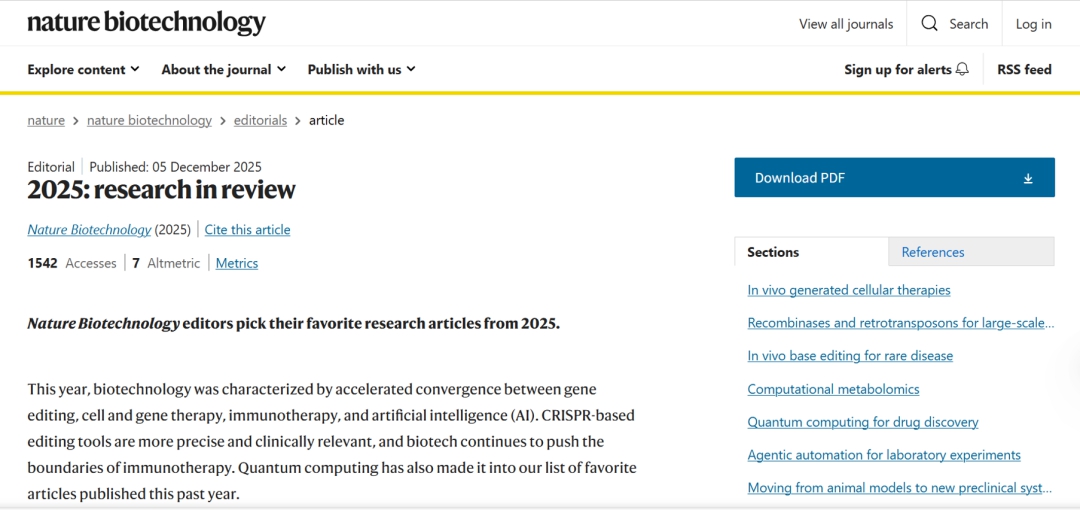Go to editorials breadcrumb
This screenshot has width=1080, height=510.
(x=260, y=120)
